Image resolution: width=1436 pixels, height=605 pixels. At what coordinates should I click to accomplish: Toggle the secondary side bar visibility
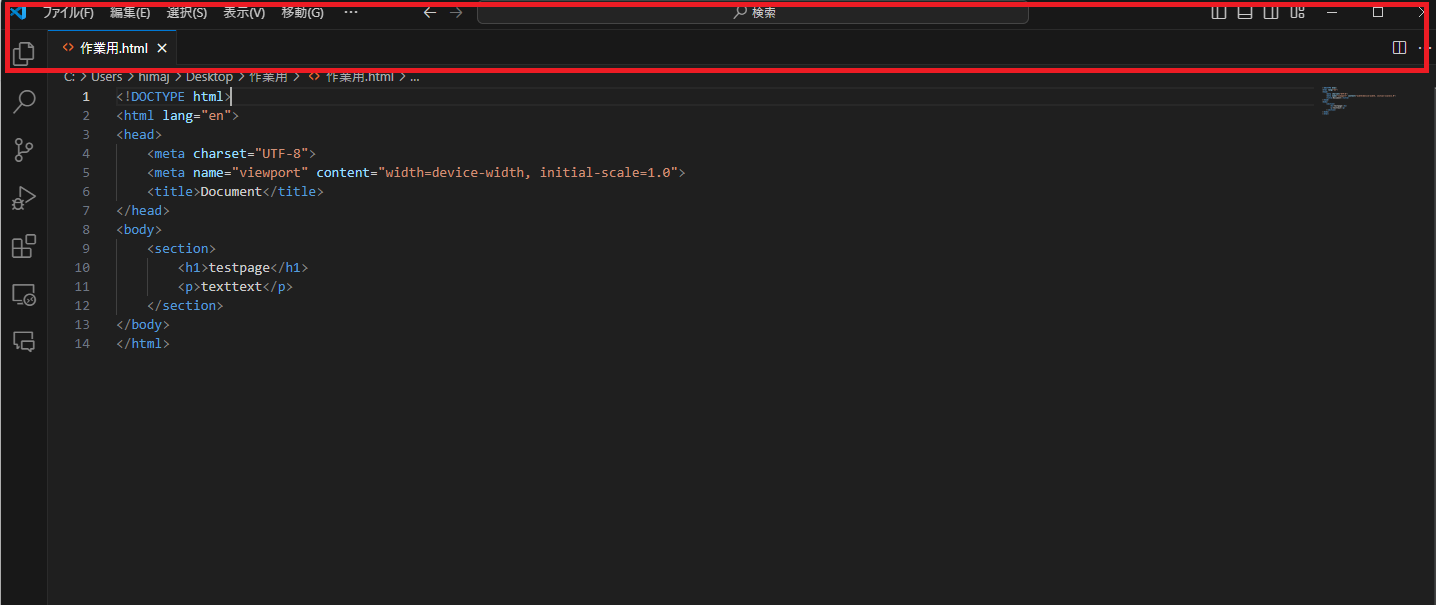click(1271, 12)
